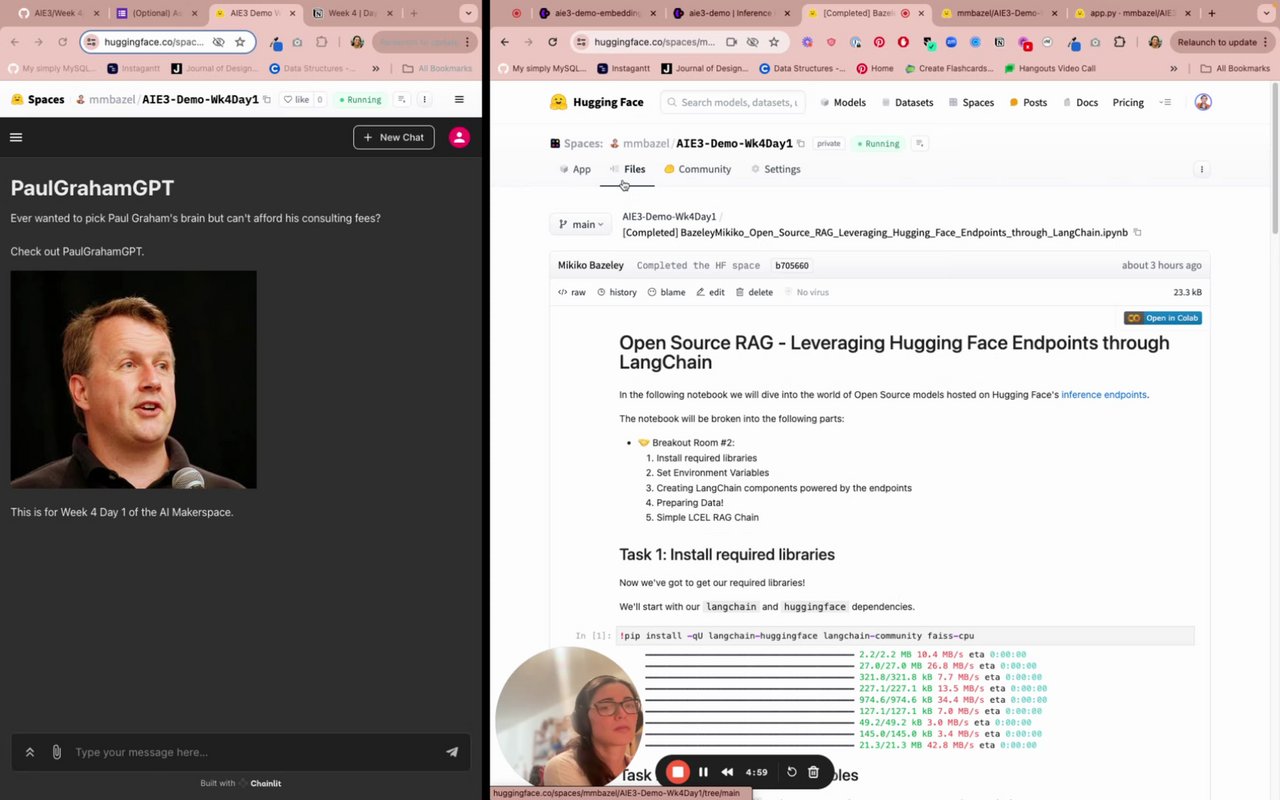Screen dimensions: 1280x800
Task: Open the Chainlit sidebar hamburger menu
Action: [x=16, y=137]
